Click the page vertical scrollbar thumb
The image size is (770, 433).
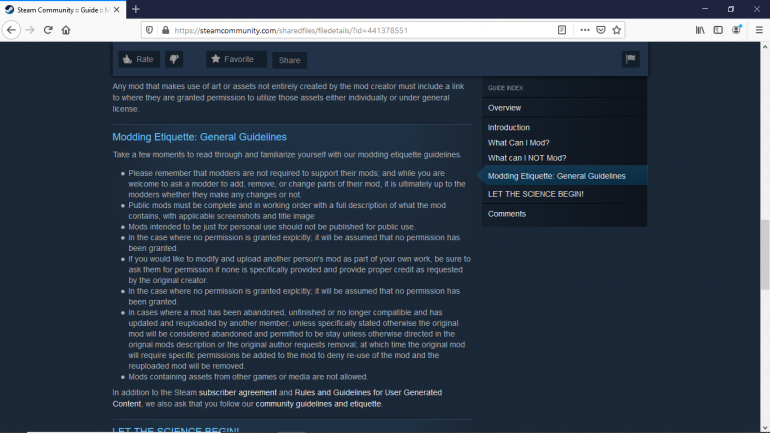point(765,255)
